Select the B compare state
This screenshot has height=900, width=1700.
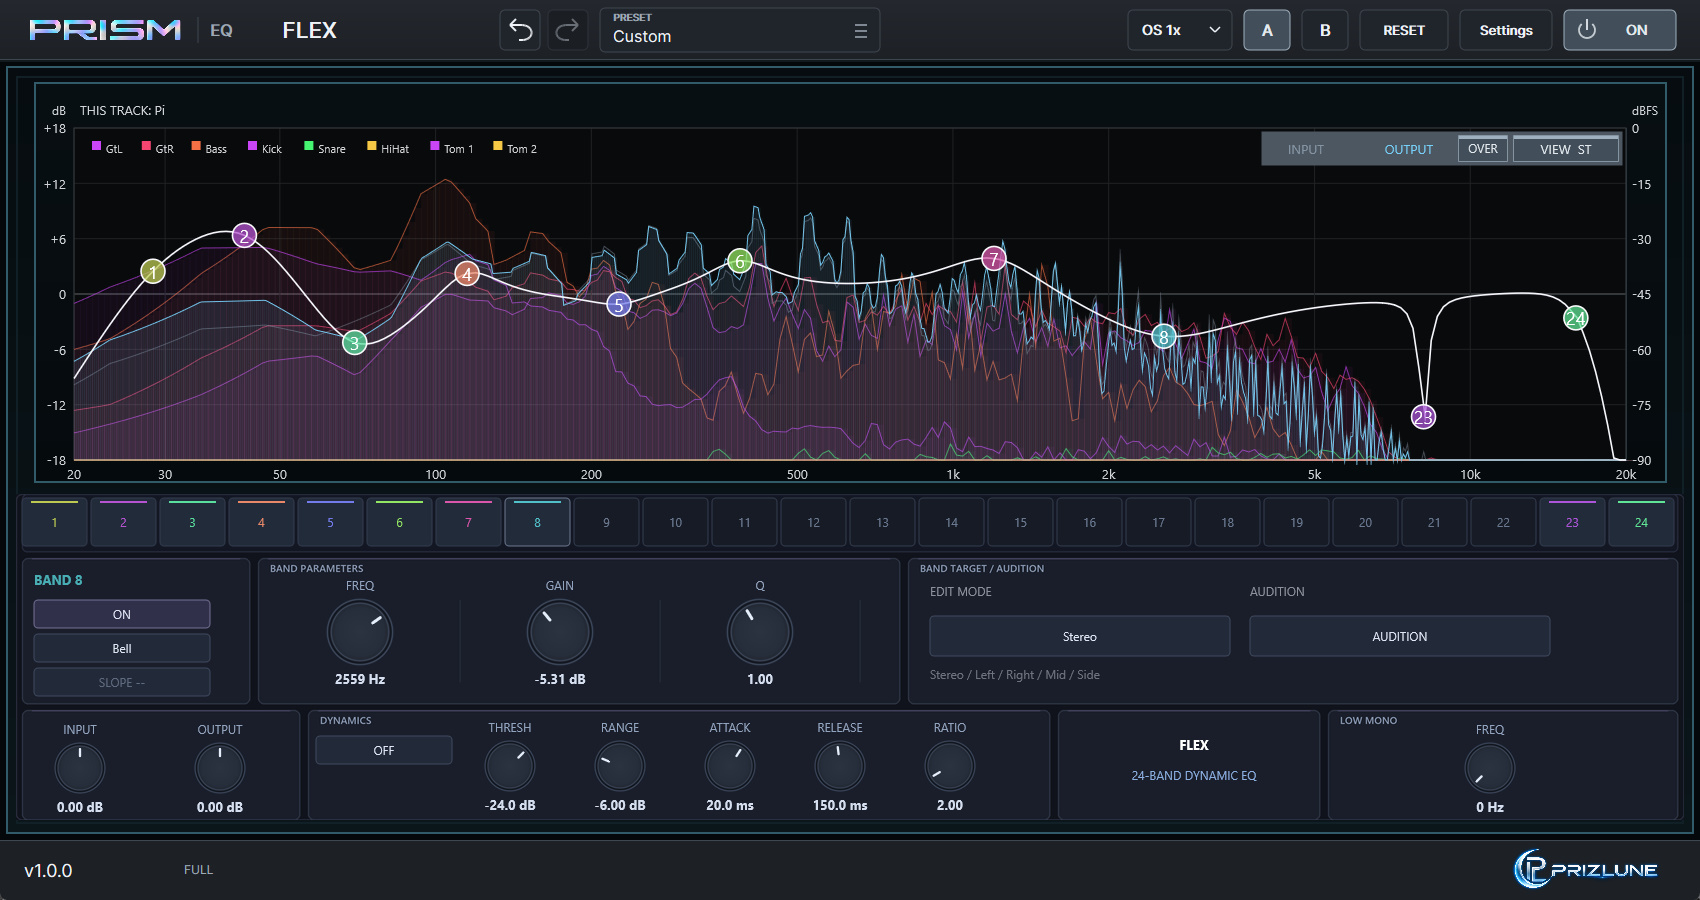(x=1325, y=30)
